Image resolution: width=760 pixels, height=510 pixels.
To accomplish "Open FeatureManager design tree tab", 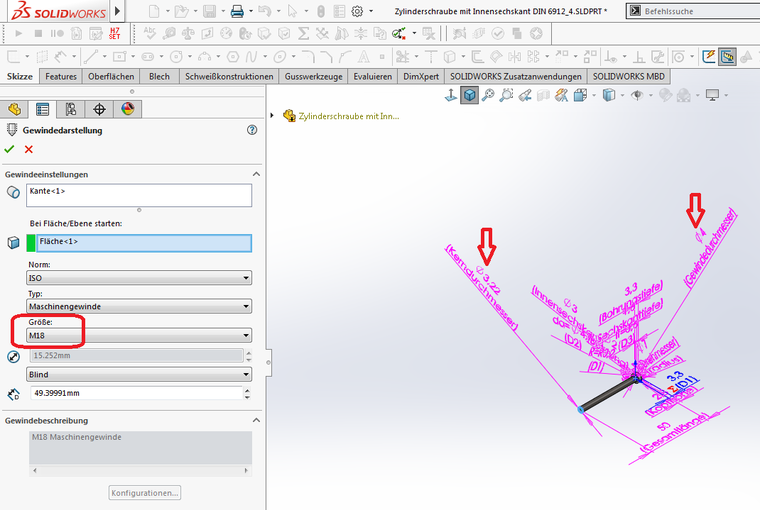I will coord(14,109).
